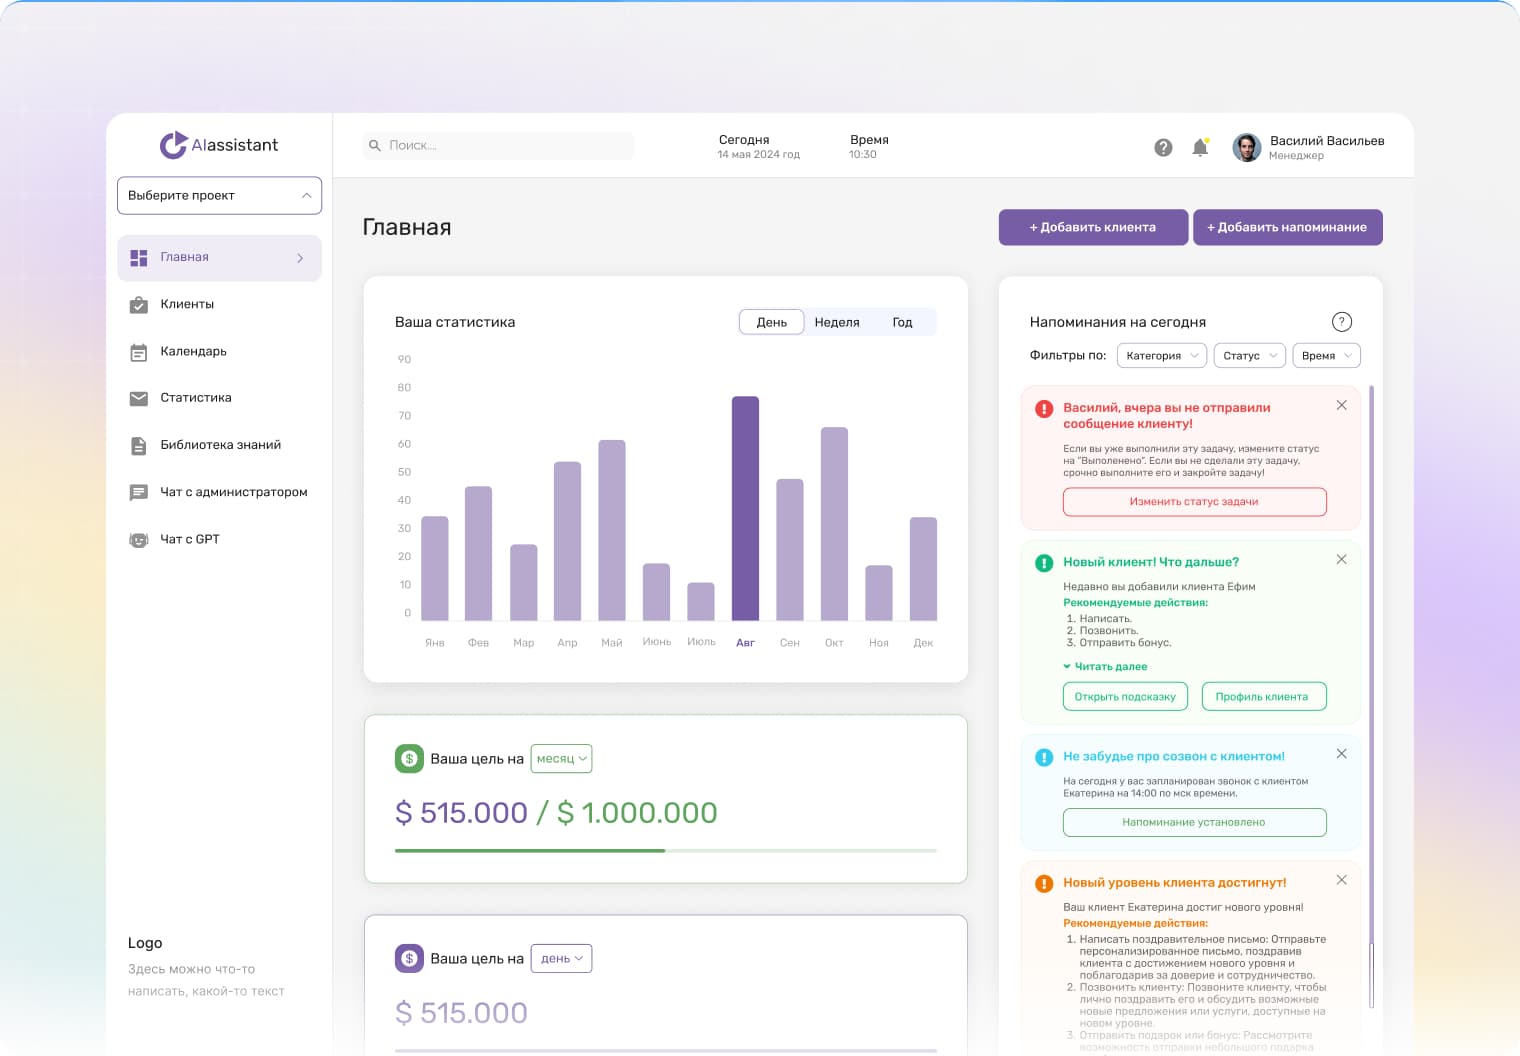Select Статистика in sidebar menu
Image resolution: width=1520 pixels, height=1056 pixels.
195,398
